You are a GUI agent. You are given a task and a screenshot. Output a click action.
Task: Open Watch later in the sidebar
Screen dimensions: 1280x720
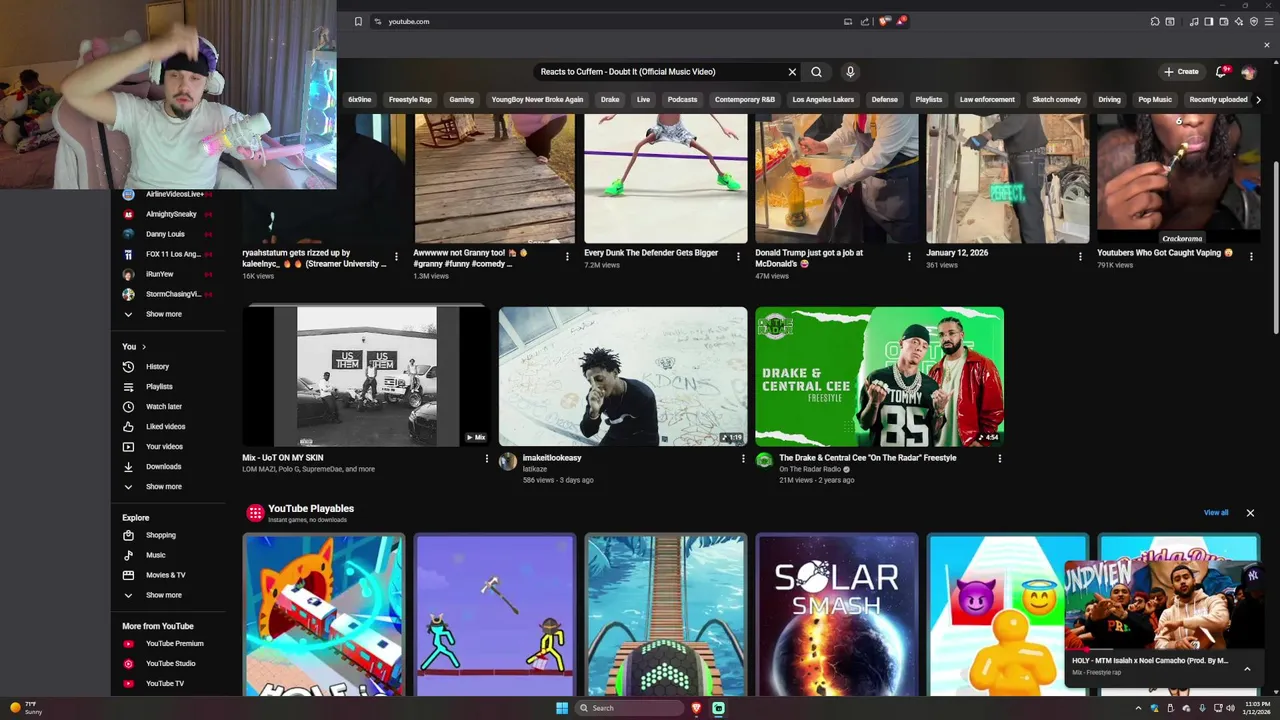coord(163,407)
